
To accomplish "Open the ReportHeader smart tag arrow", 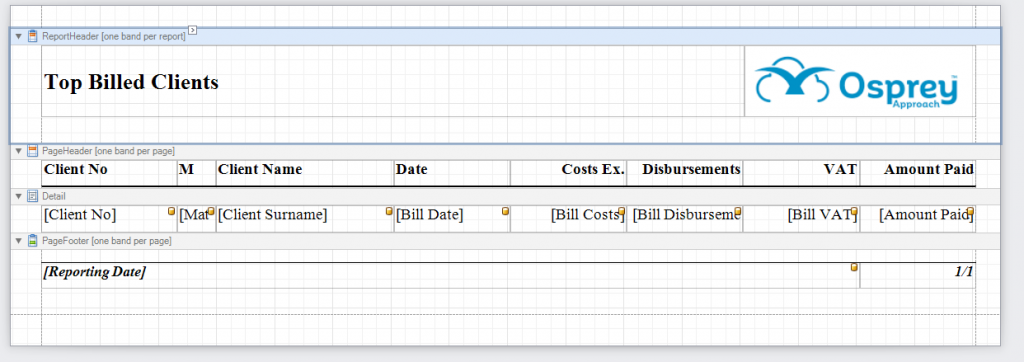I will click(x=193, y=29).
